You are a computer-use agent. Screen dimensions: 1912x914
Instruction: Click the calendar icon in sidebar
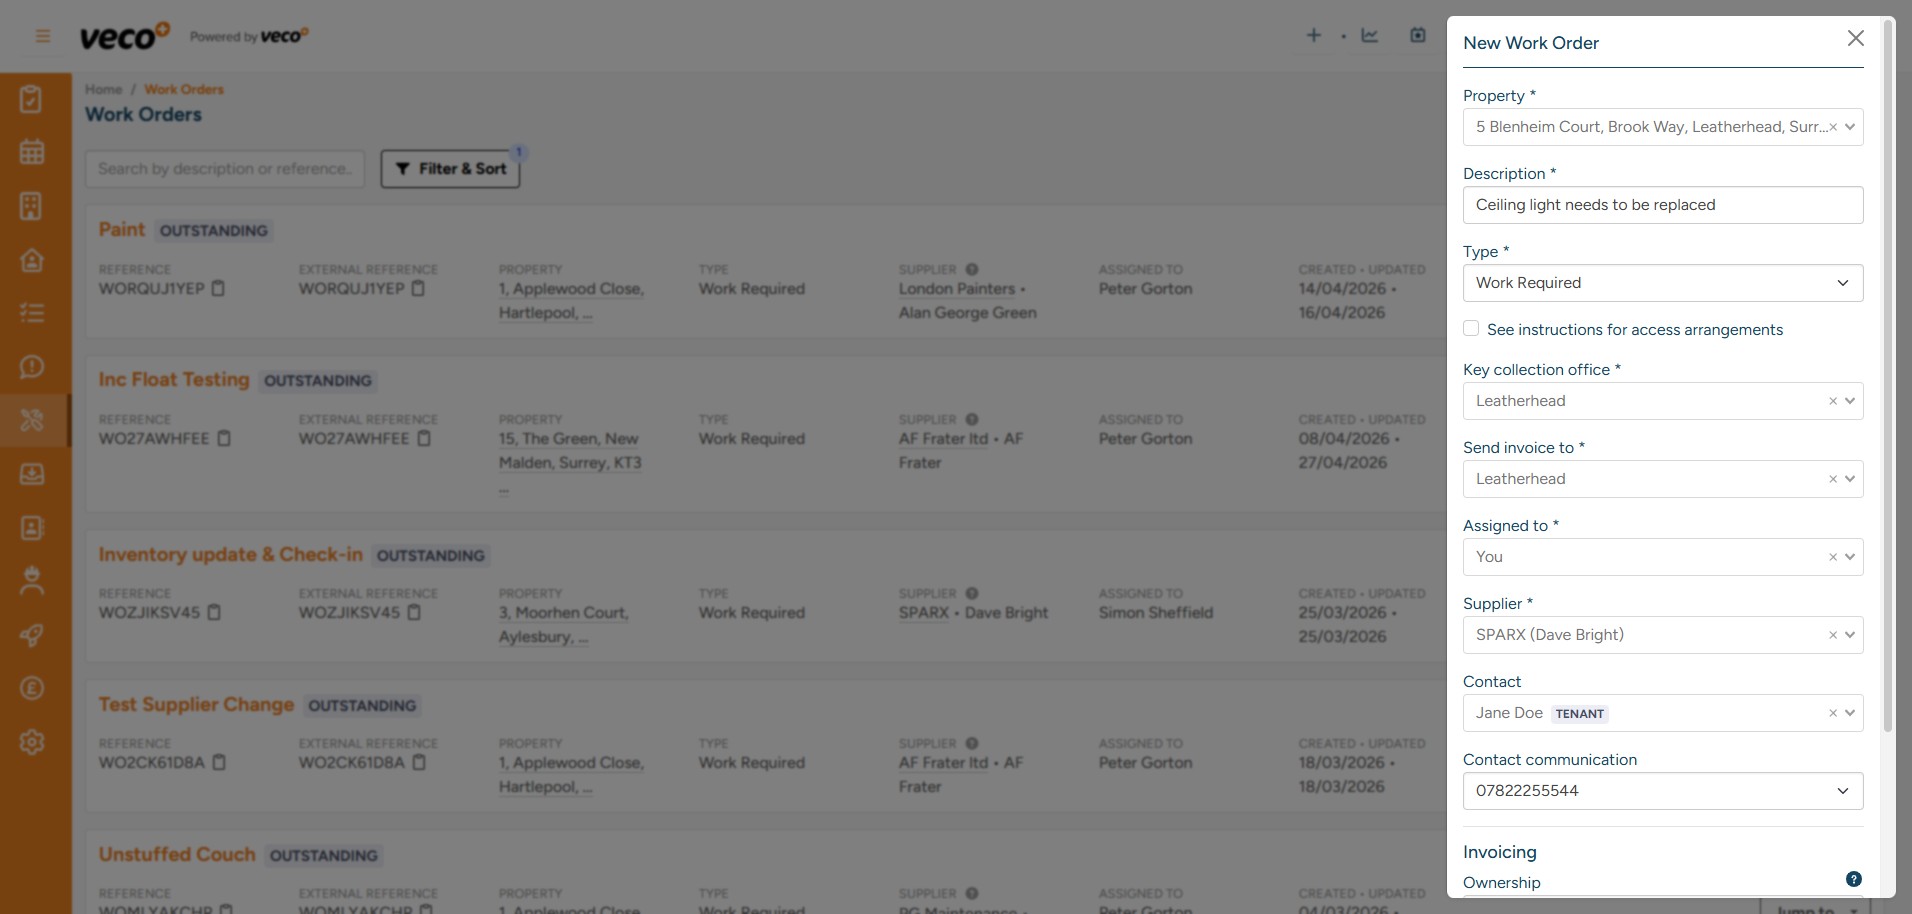pyautogui.click(x=32, y=152)
